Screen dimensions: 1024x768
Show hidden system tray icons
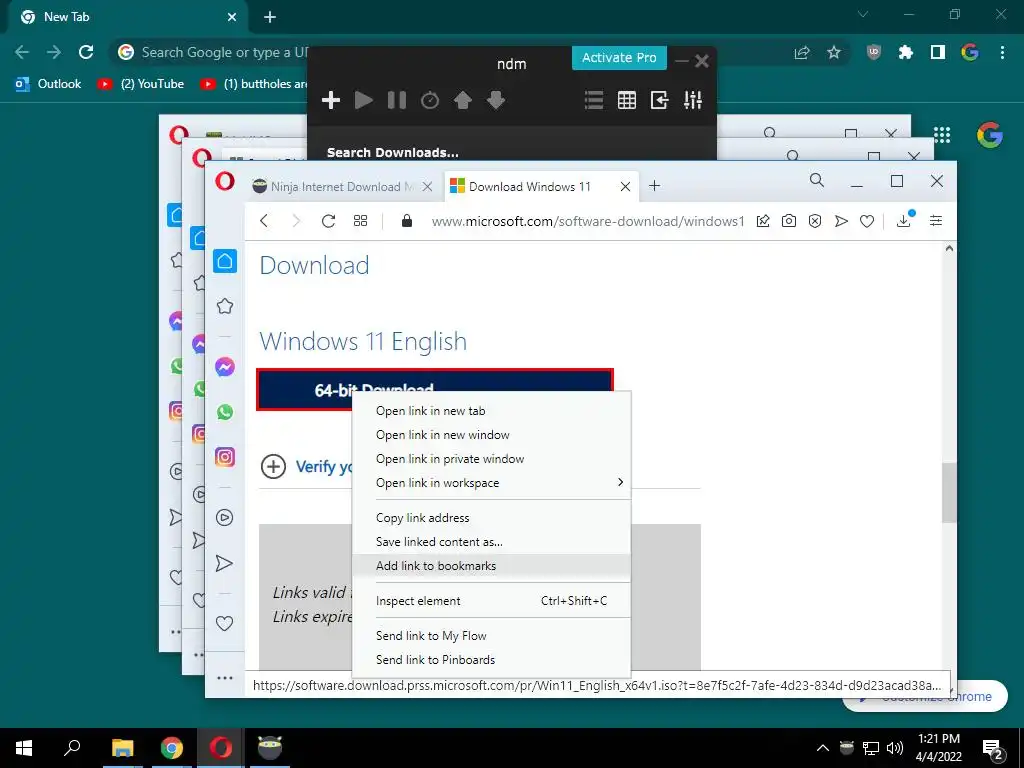[x=823, y=748]
